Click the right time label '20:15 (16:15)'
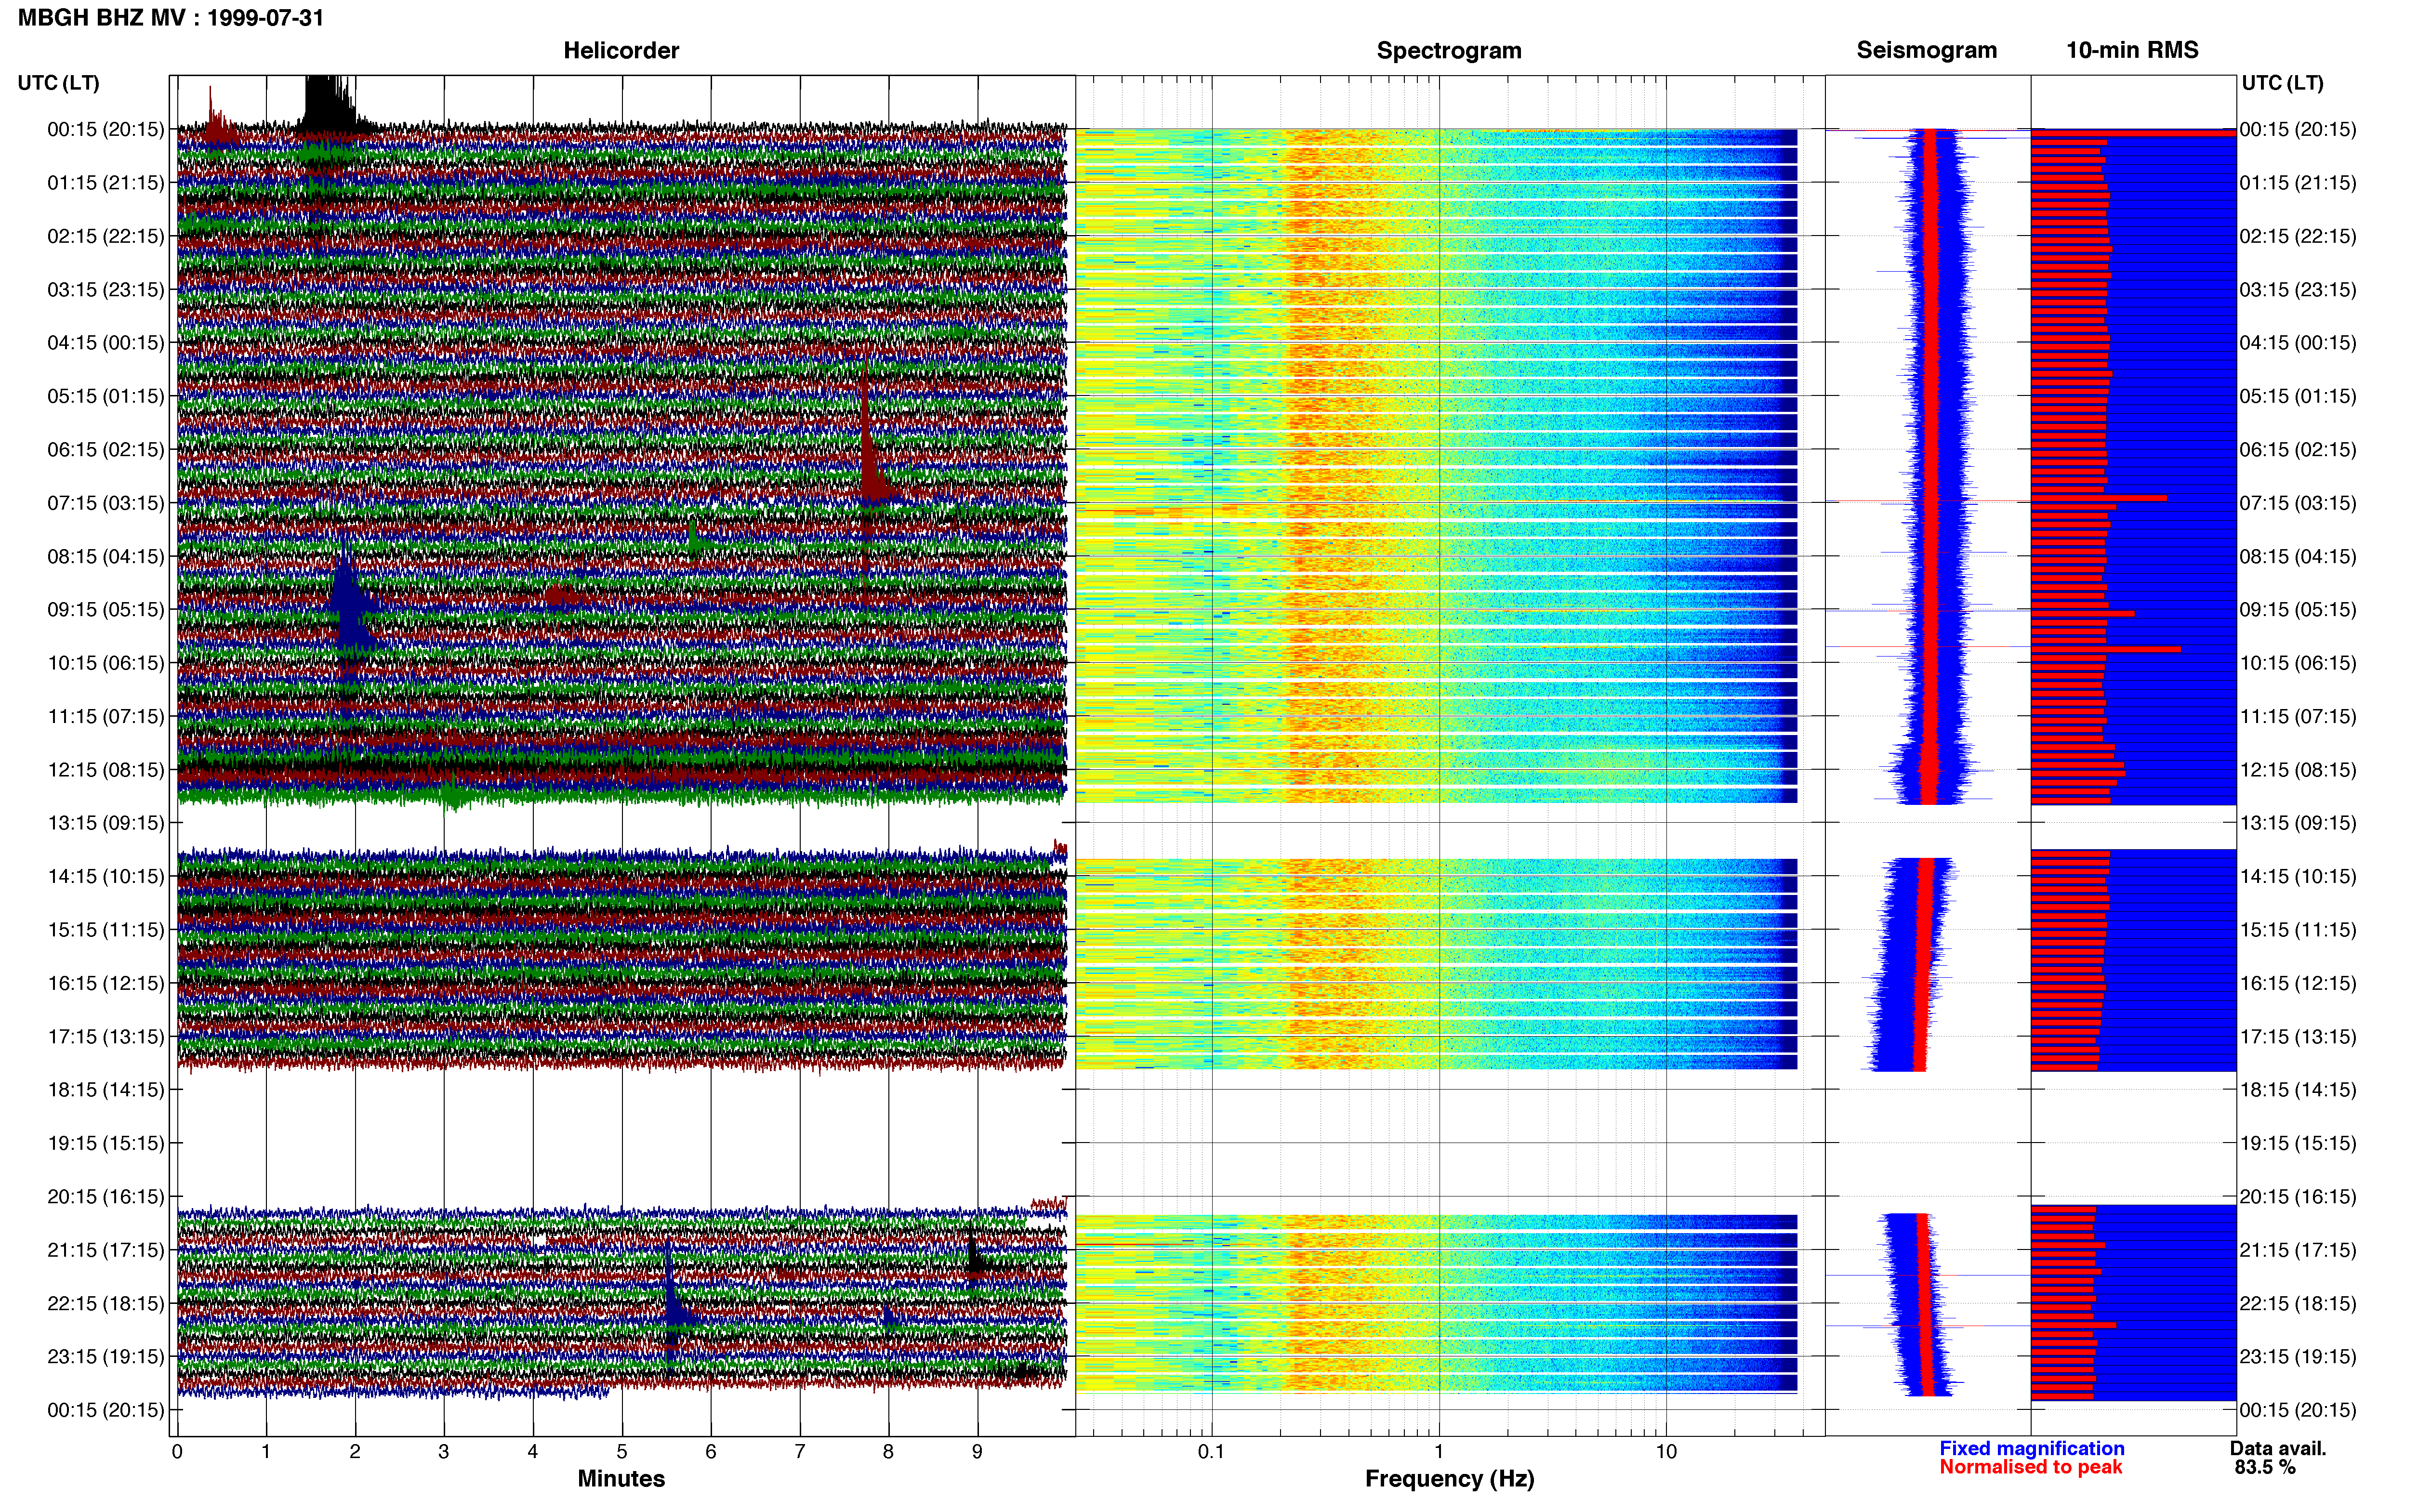The height and width of the screenshot is (1512, 2418). coord(2298,1197)
